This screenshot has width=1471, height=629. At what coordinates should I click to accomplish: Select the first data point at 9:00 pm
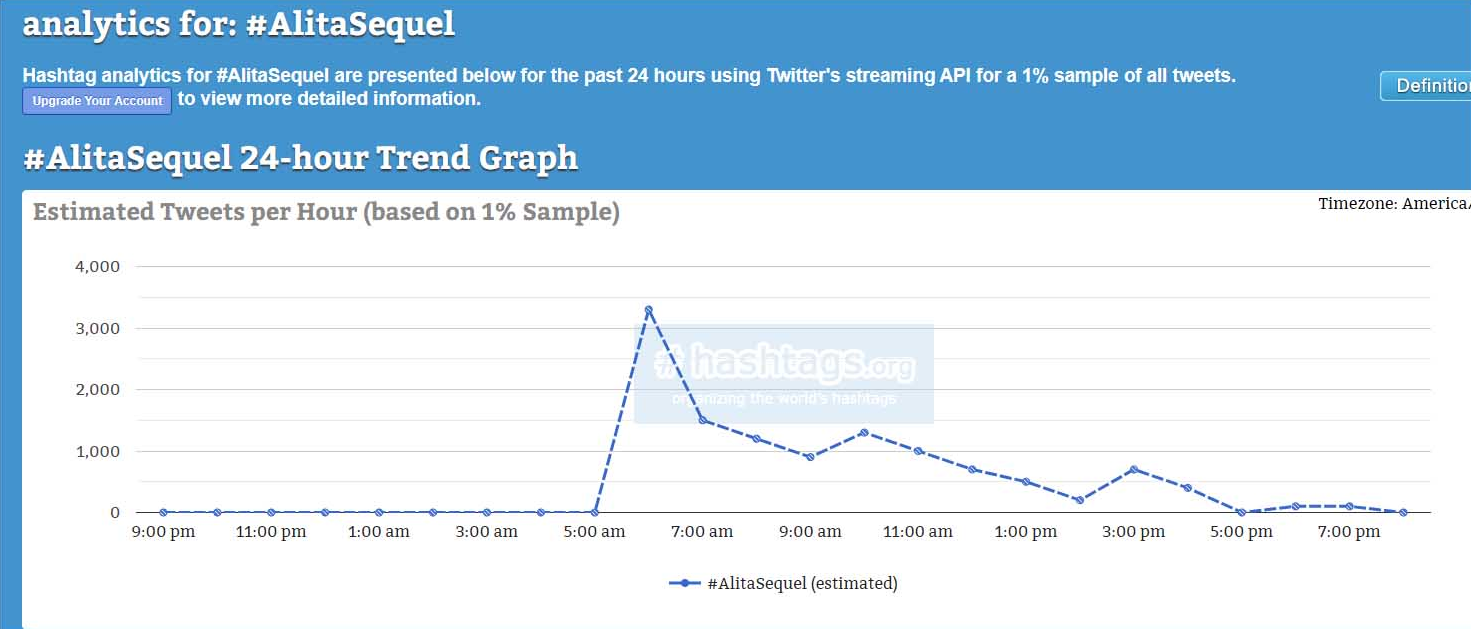163,512
